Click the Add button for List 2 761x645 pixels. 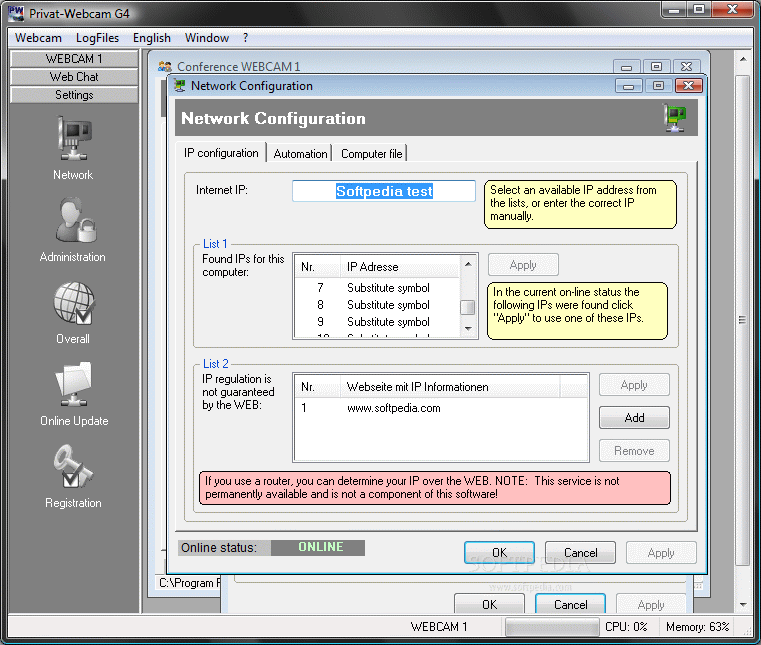(x=634, y=417)
